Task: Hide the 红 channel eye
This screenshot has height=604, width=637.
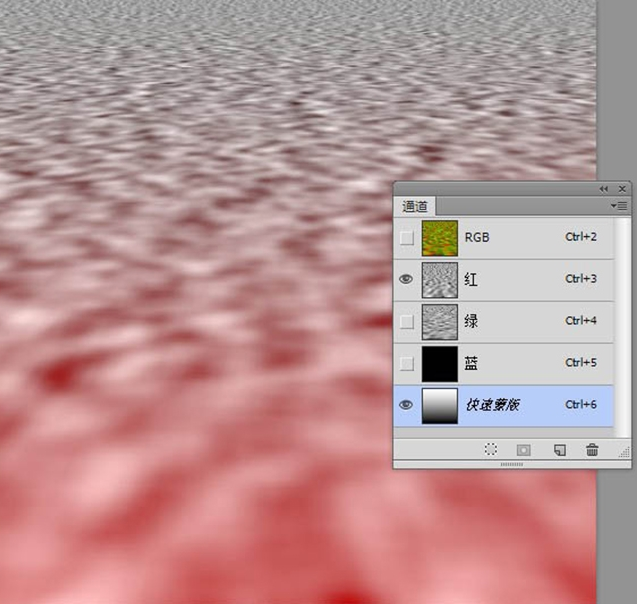Action: (406, 279)
